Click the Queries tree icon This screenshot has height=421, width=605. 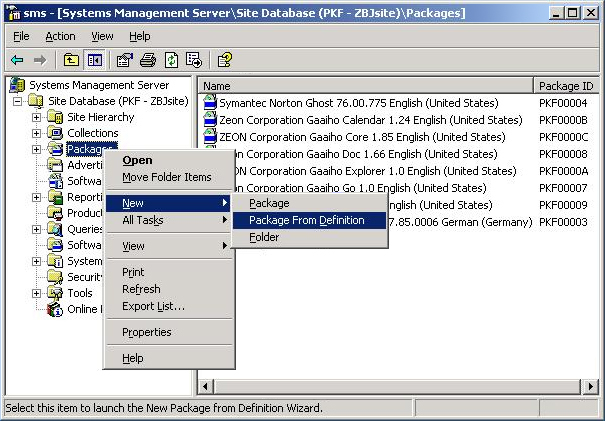(x=55, y=229)
